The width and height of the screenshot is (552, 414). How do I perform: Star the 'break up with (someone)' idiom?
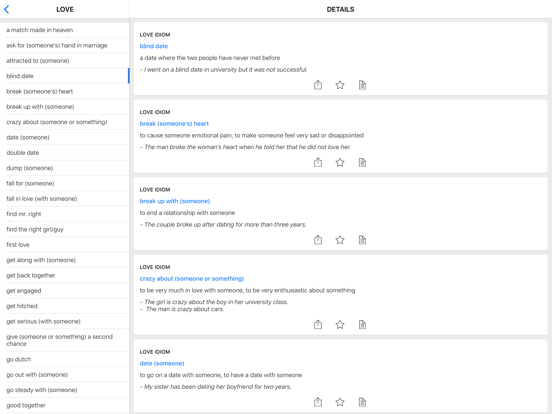(340, 240)
